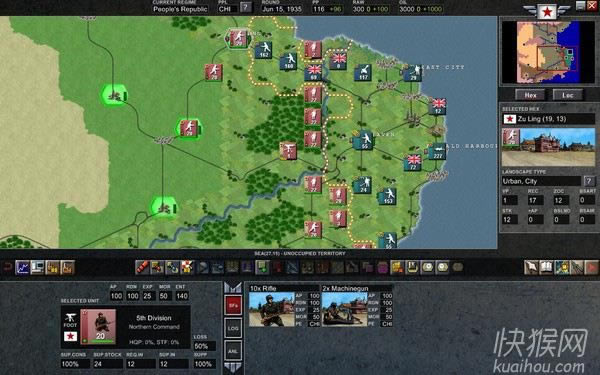This screenshot has width=600, height=375.
Task: Switch to Loc view tab
Action: [568, 95]
